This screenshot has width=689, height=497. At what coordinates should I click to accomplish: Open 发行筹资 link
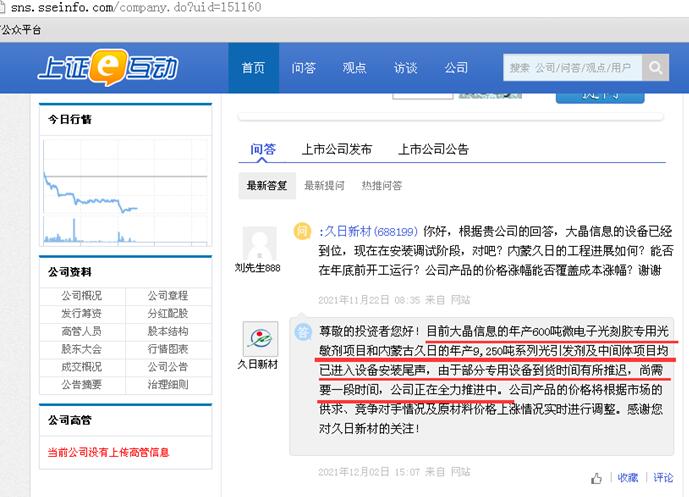pos(82,313)
